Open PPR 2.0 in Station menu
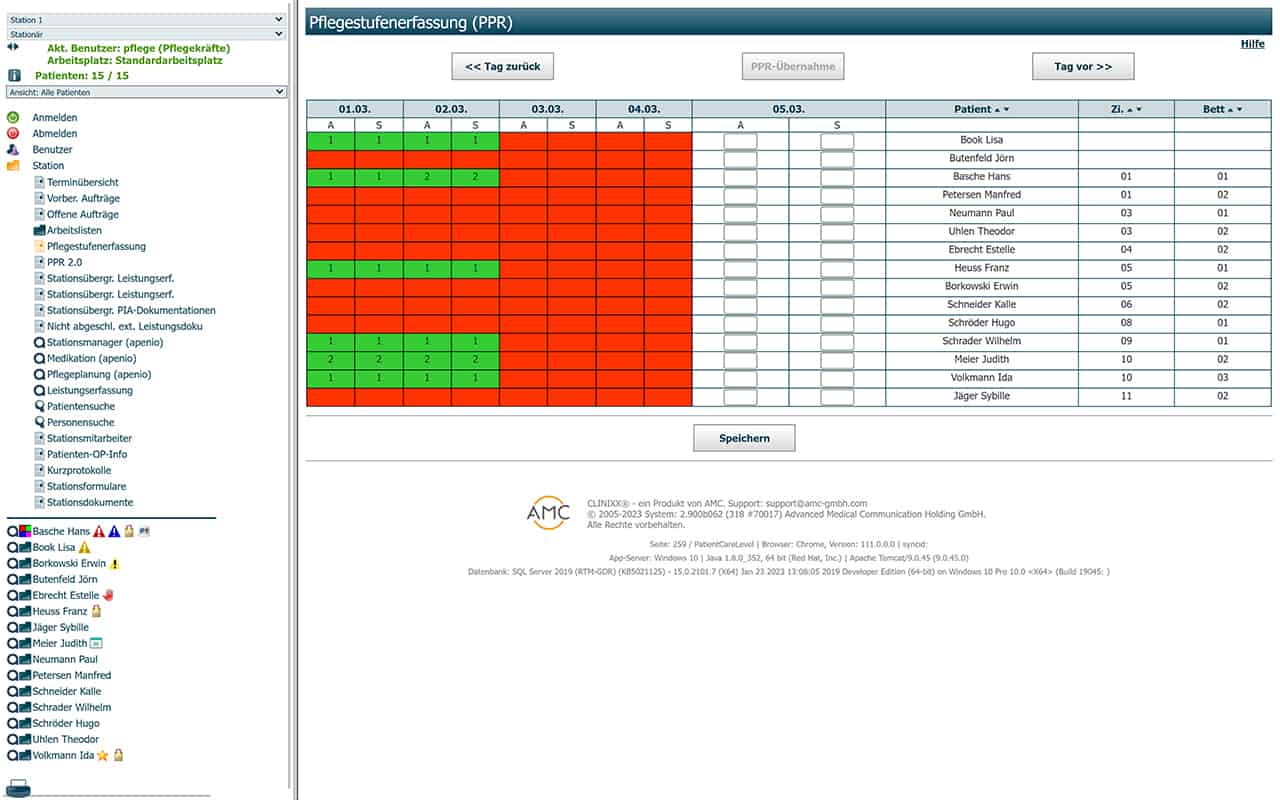This screenshot has height=800, width=1280. tap(64, 262)
